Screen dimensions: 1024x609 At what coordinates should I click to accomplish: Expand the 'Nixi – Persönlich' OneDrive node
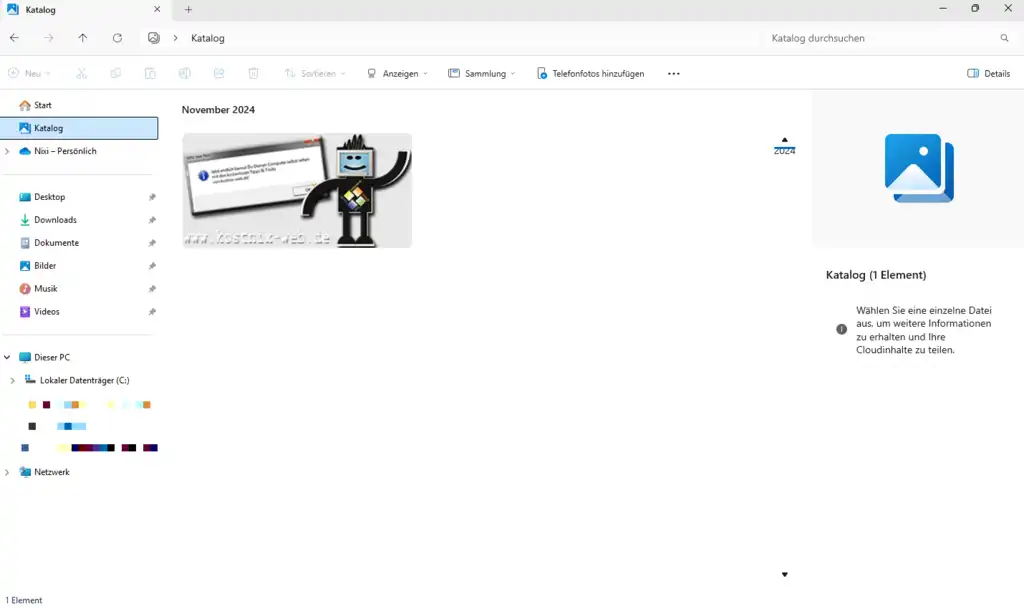coord(7,151)
